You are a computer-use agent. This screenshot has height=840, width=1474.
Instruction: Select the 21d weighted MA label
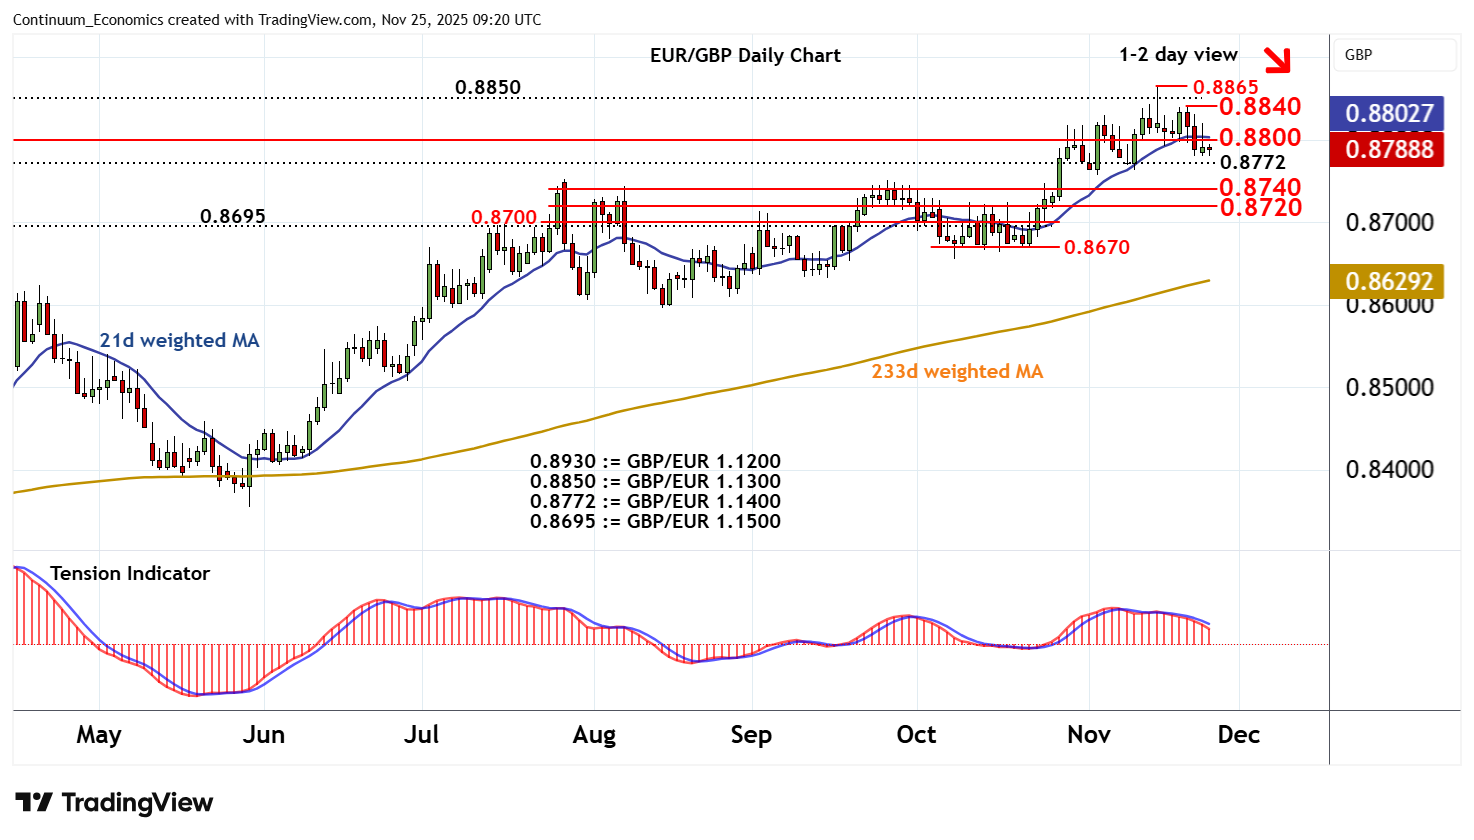click(179, 341)
